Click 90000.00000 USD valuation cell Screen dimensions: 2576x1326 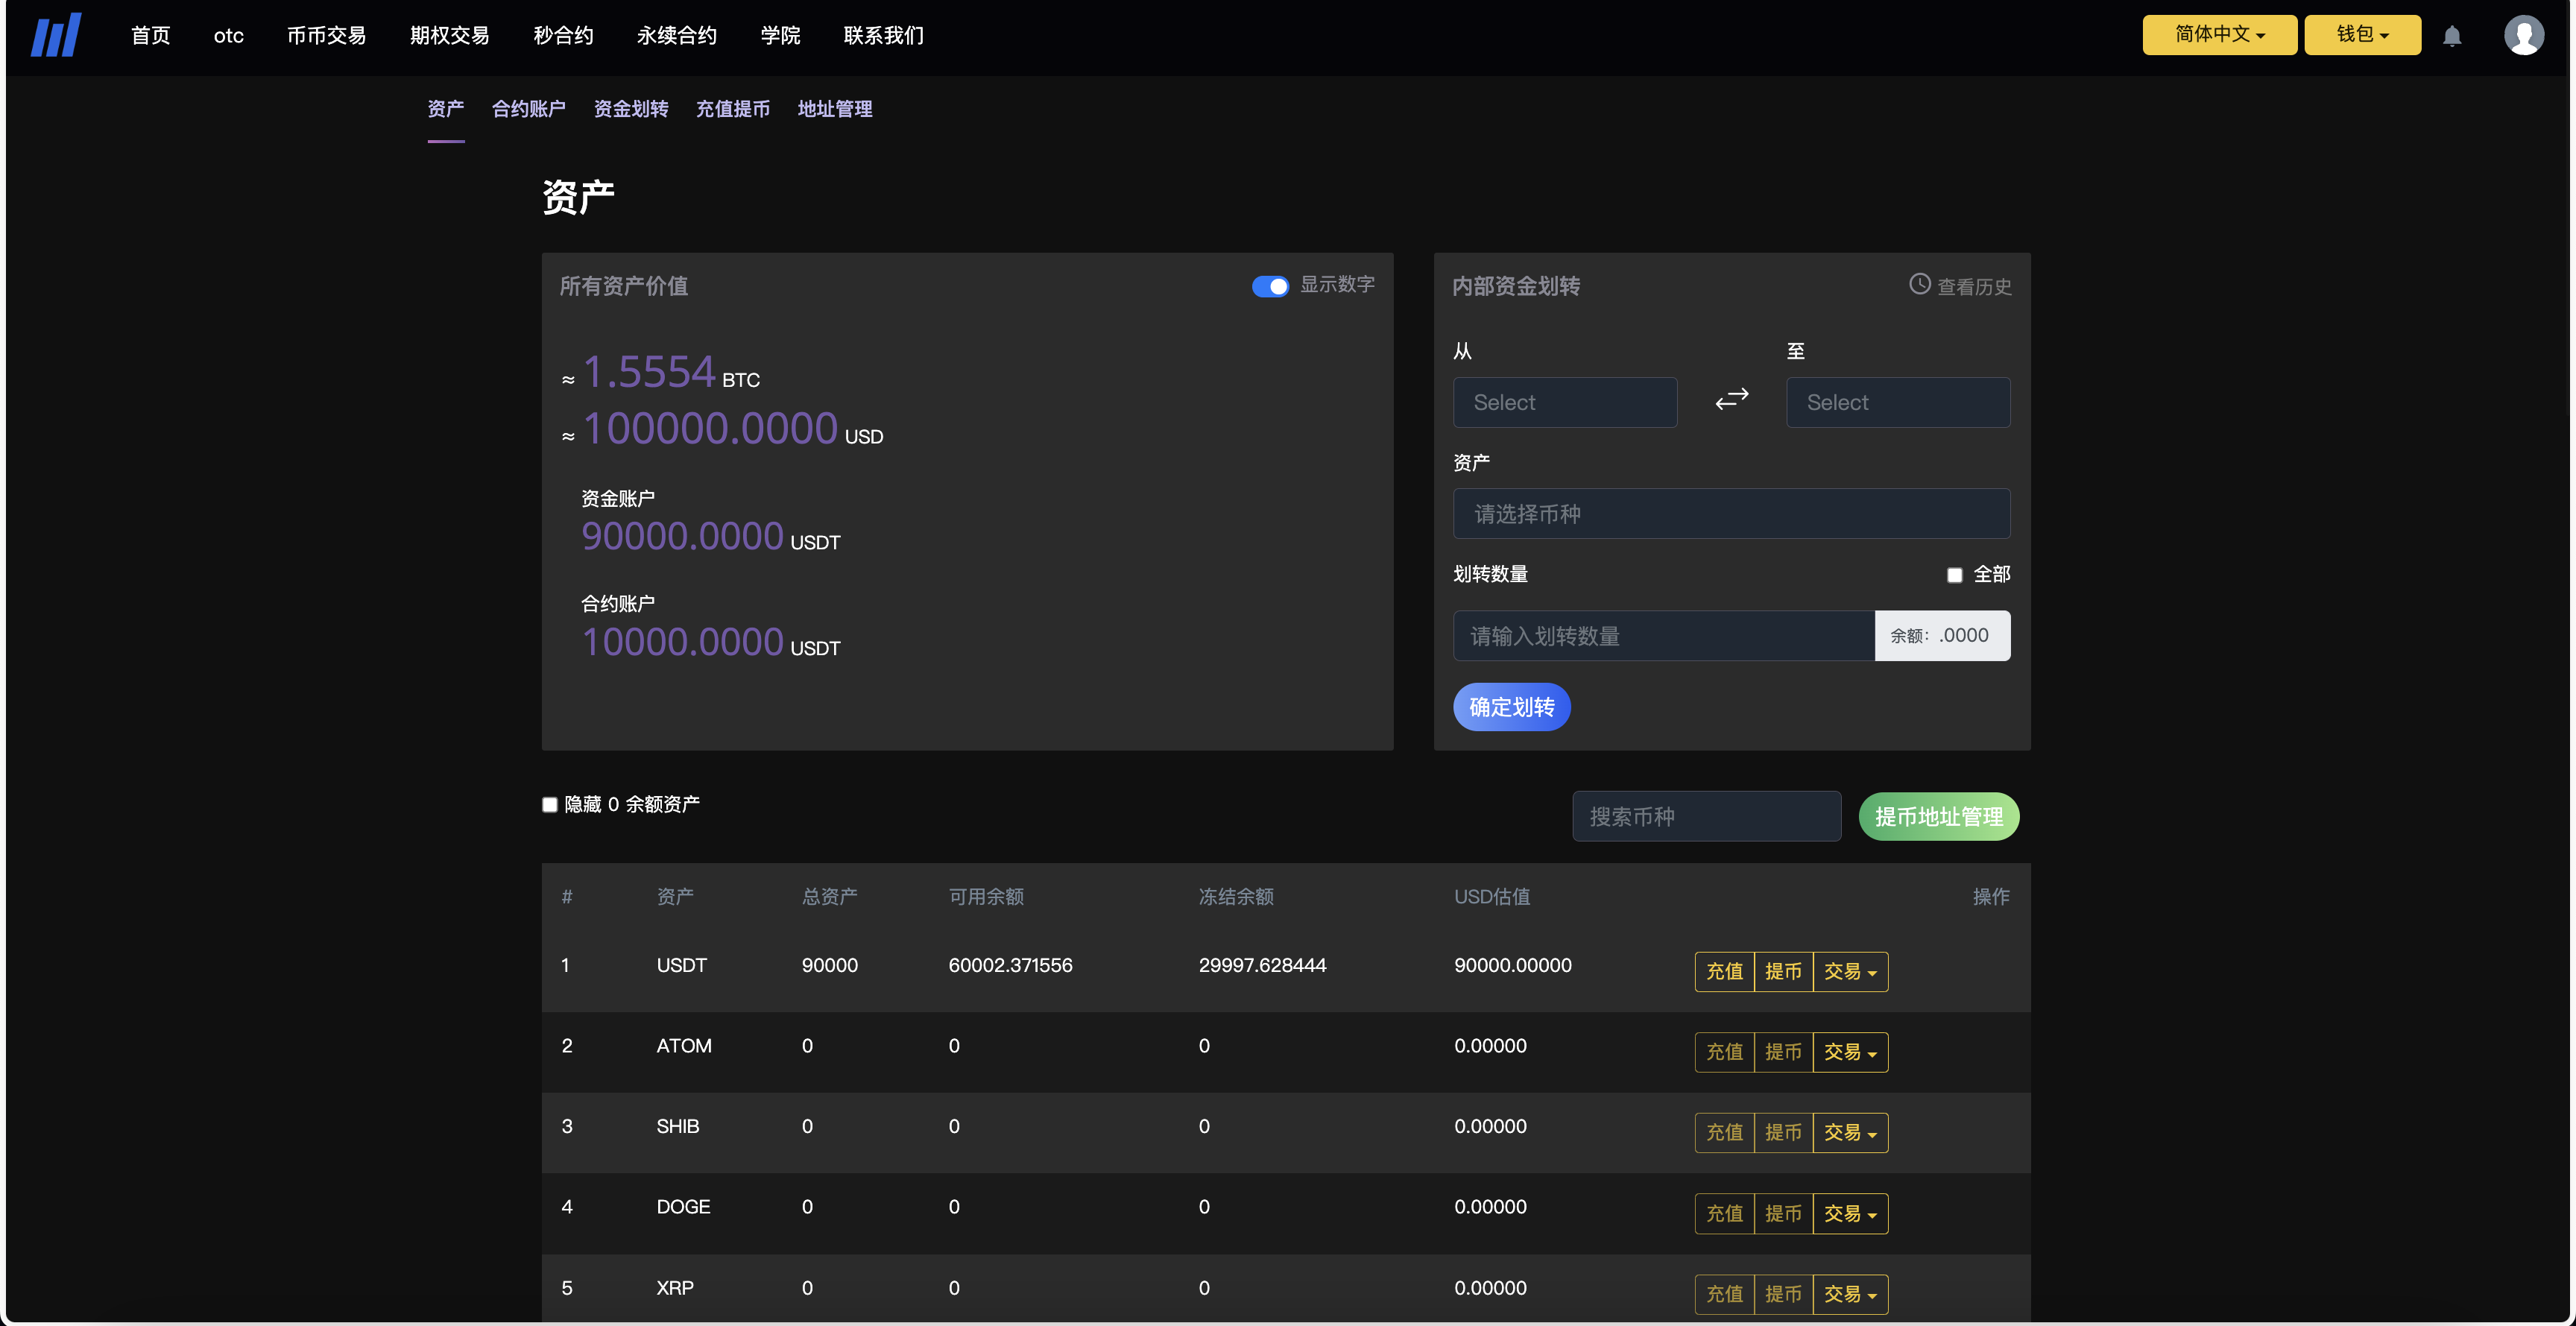click(1512, 966)
